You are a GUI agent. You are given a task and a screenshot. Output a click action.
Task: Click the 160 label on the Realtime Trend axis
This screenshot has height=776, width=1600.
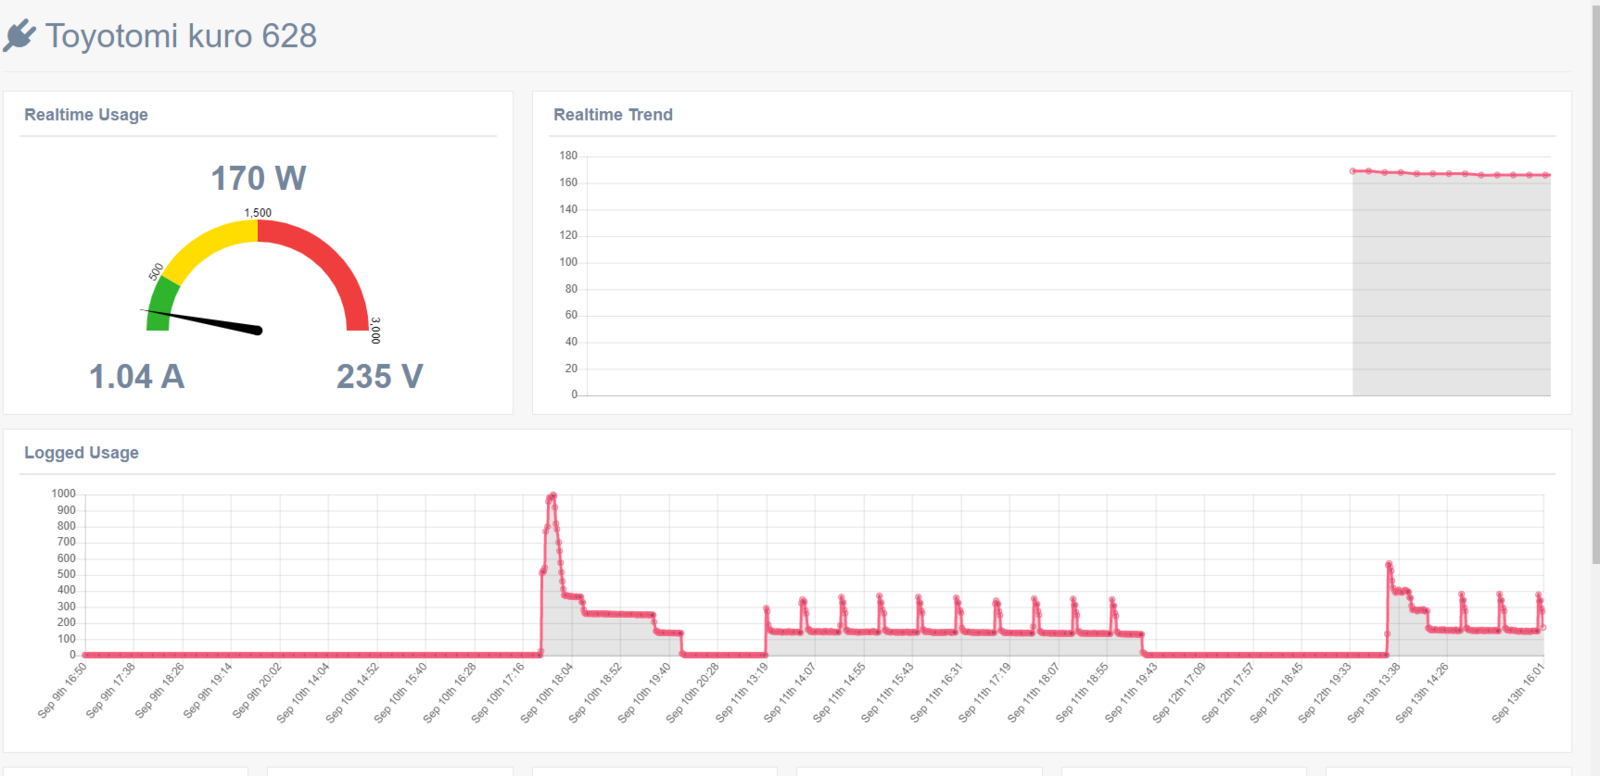(x=568, y=183)
